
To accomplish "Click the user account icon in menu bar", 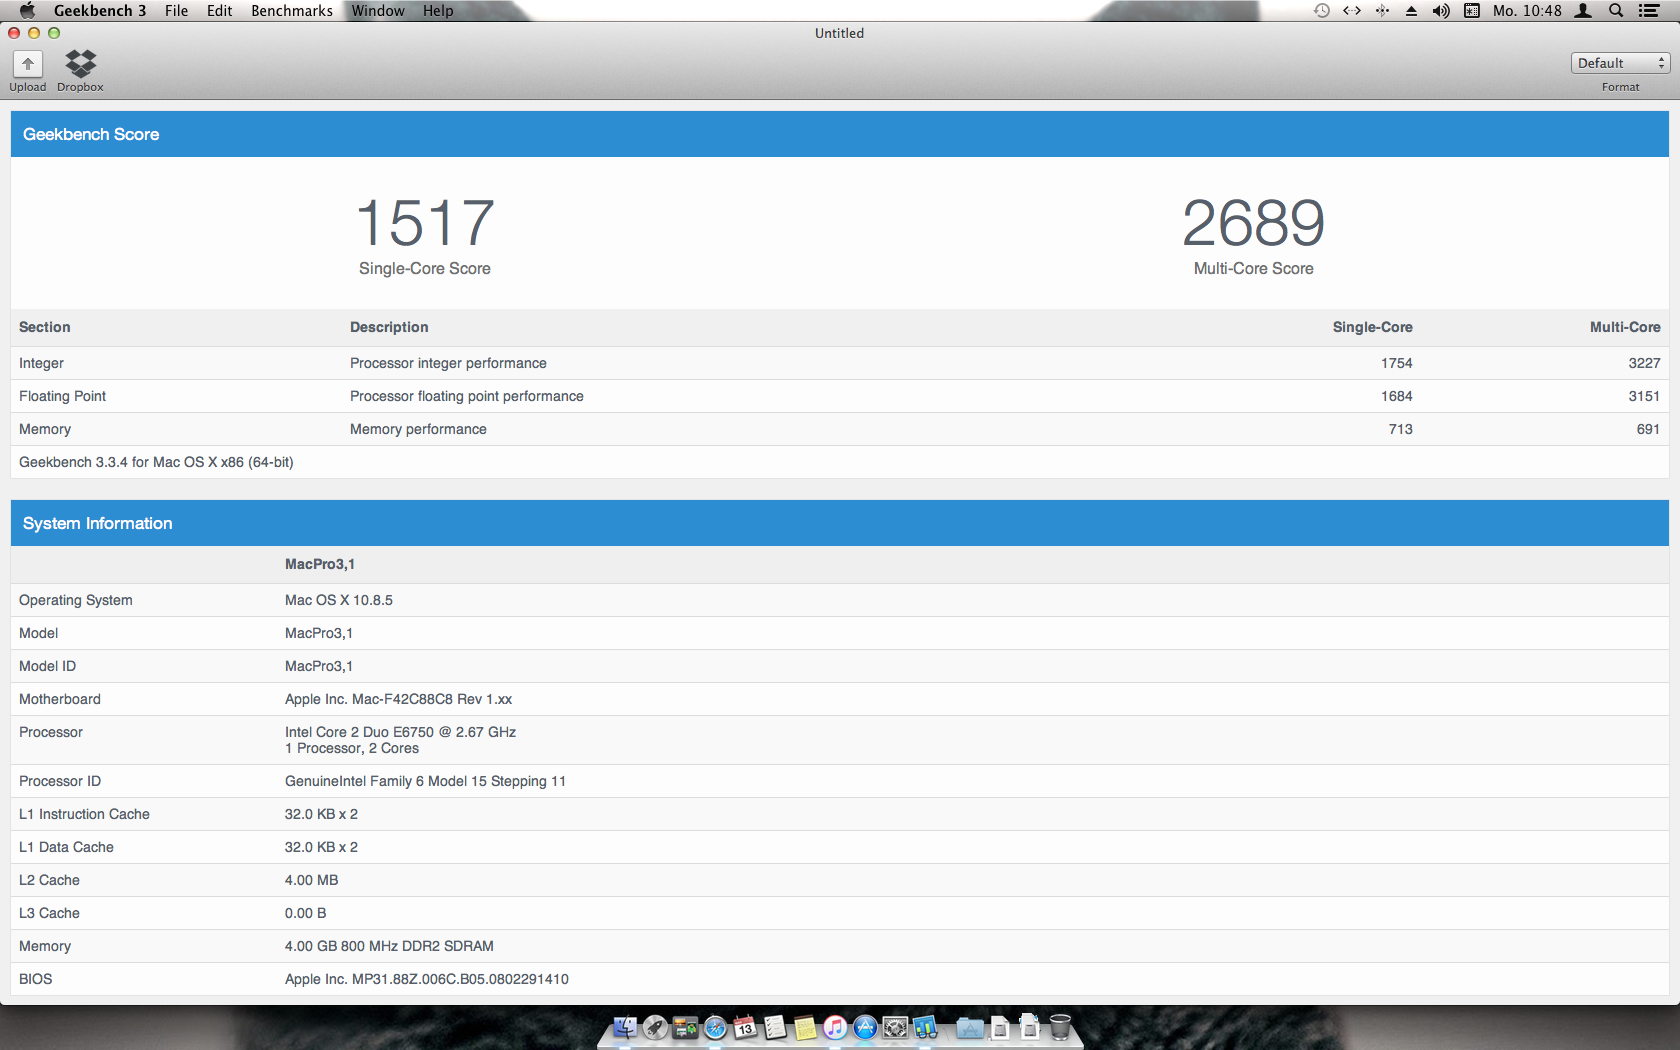I will coord(1583,10).
